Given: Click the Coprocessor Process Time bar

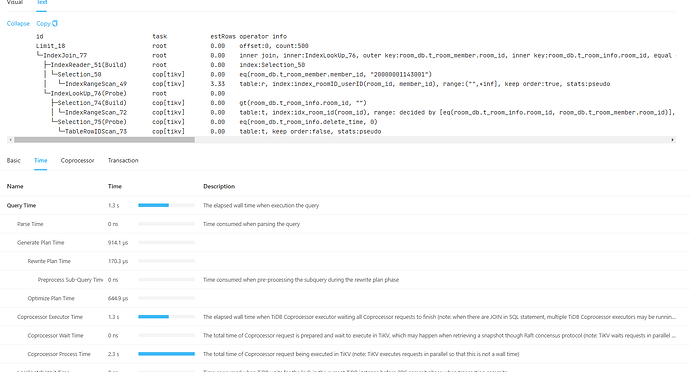Looking at the screenshot, I should pos(166,354).
